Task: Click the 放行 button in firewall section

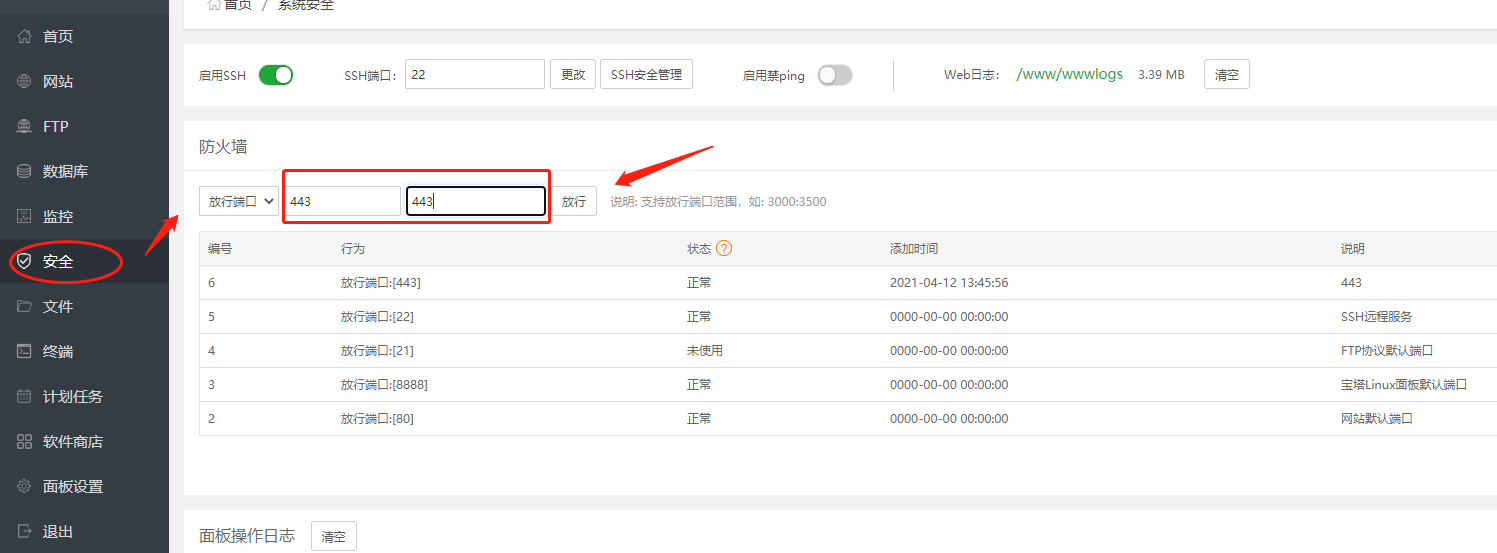Action: click(574, 201)
